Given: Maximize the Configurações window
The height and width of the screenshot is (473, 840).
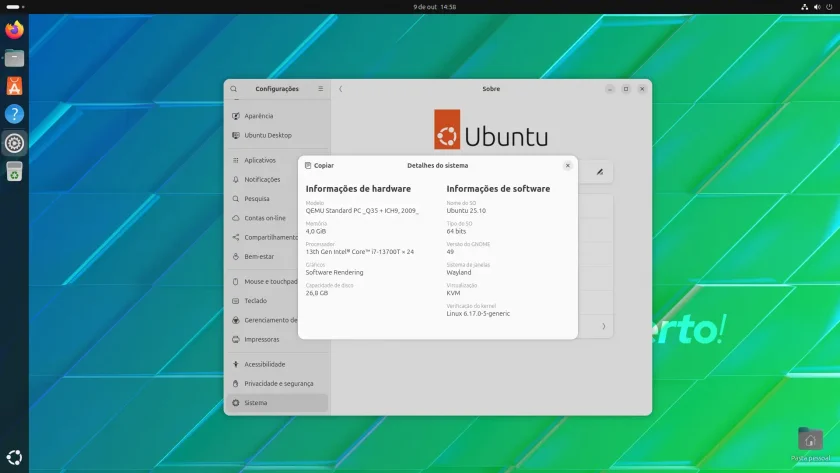Looking at the screenshot, I should click(x=626, y=89).
